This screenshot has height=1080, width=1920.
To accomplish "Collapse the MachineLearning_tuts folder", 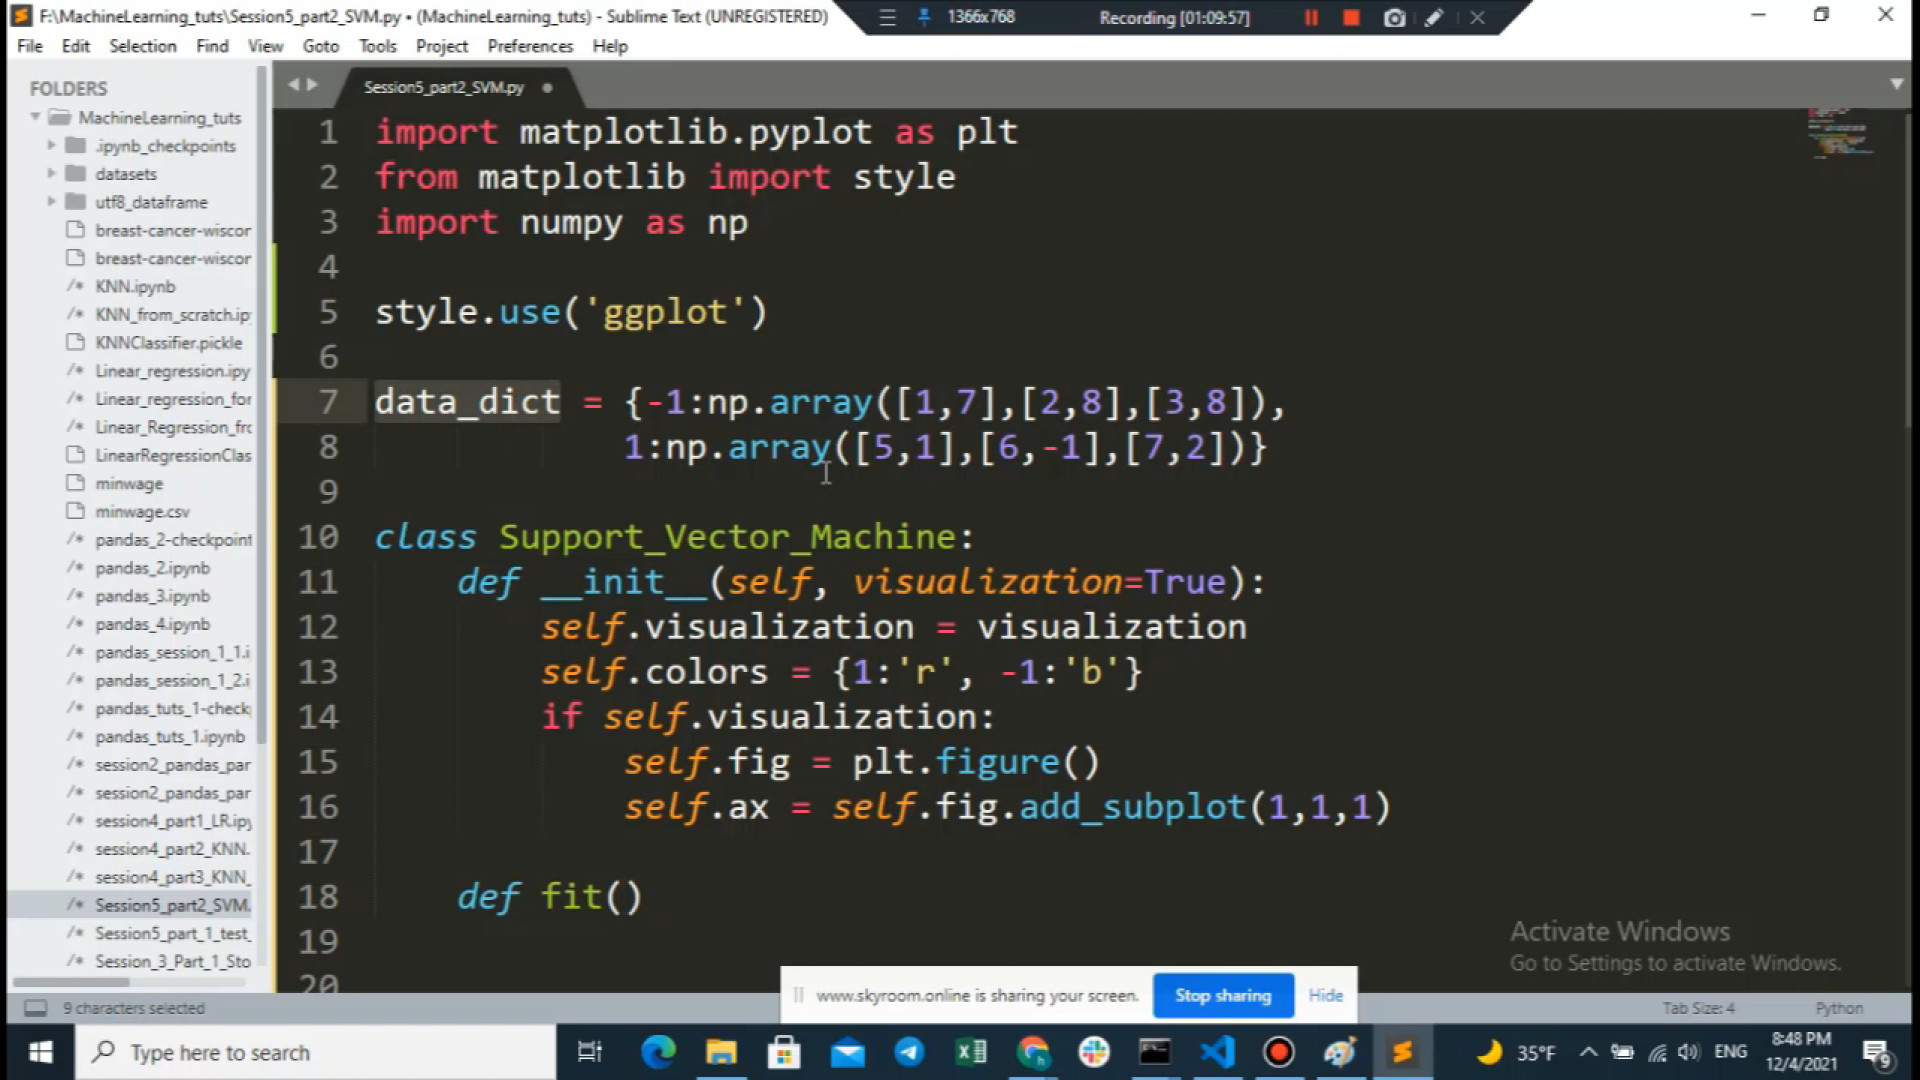I will pyautogui.click(x=34, y=117).
